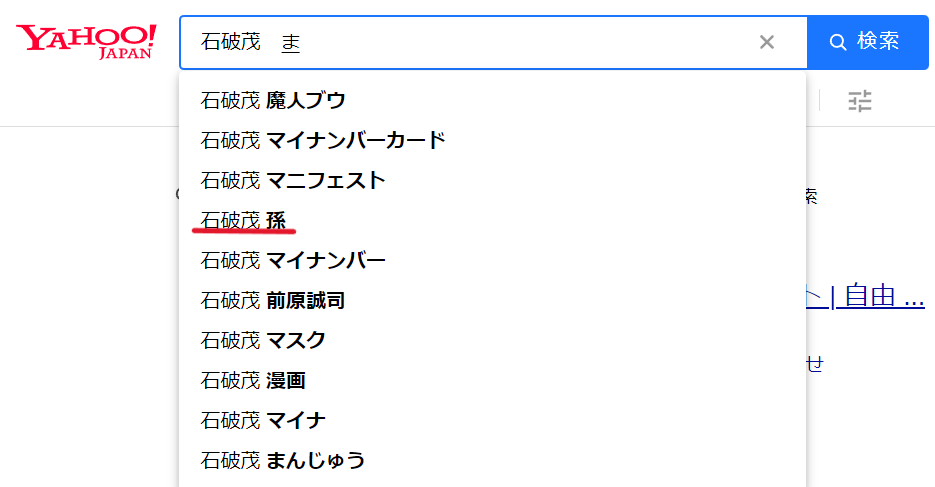Open the partially hidden 自由 result link
This screenshot has height=487, width=935.
tap(866, 296)
